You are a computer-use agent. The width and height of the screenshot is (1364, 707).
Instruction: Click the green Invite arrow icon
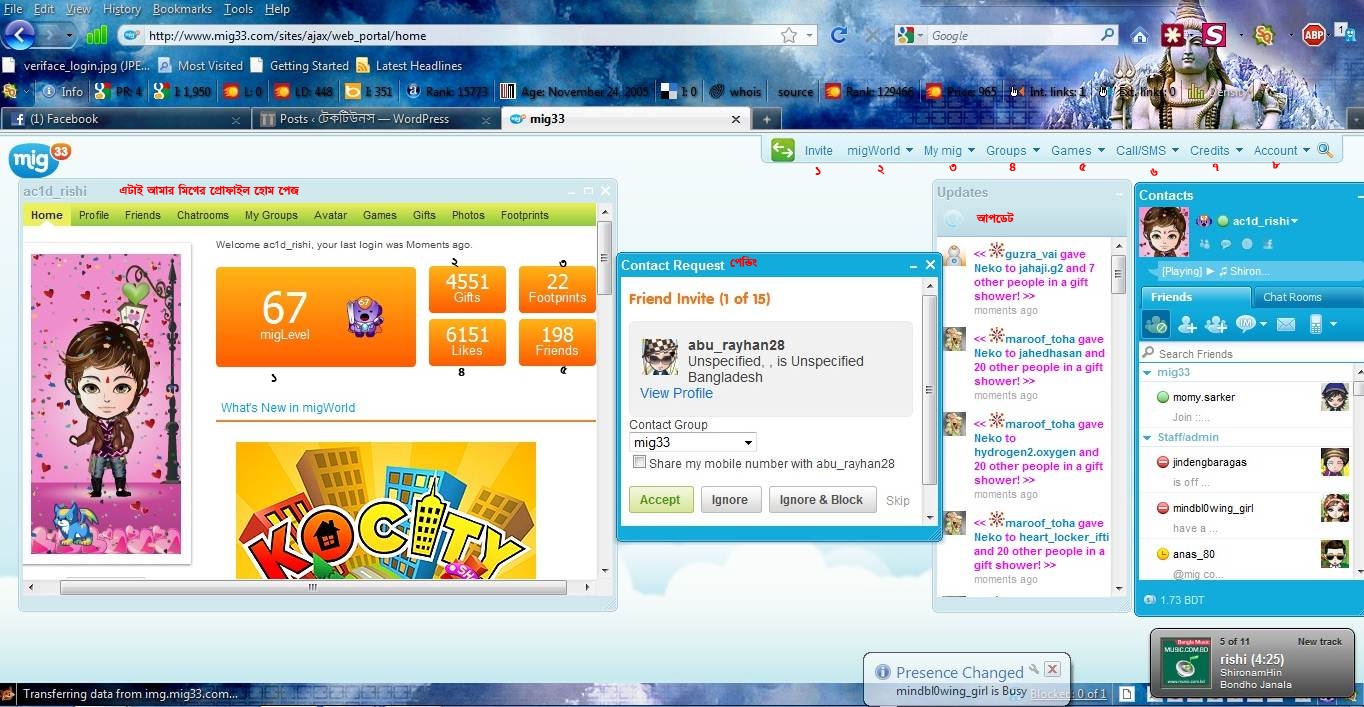tap(783, 149)
